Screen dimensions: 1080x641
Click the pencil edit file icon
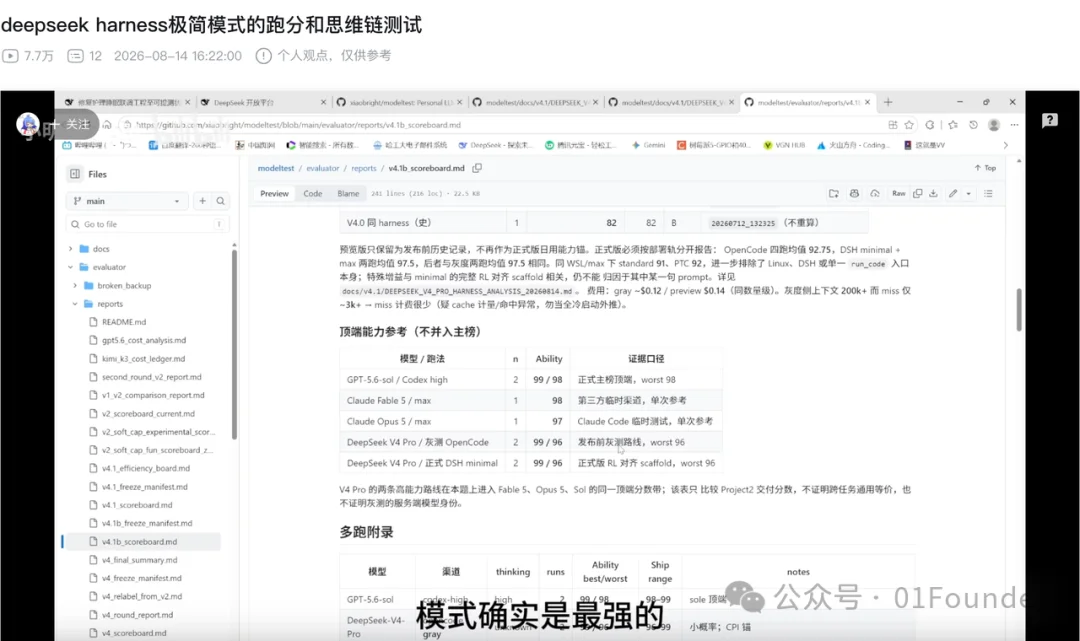pyautogui.click(x=953, y=193)
